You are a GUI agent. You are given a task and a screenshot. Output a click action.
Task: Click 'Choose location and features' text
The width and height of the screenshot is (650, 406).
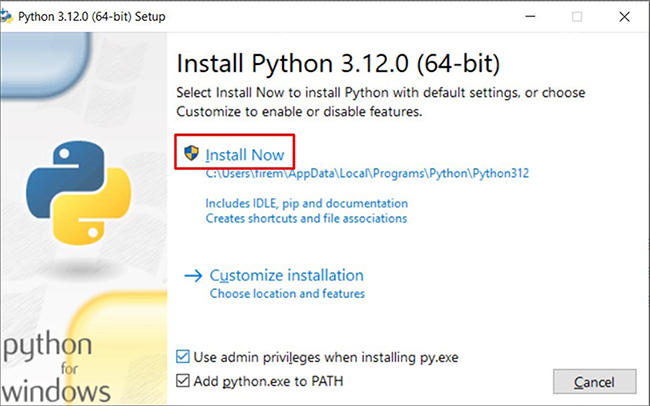(x=287, y=294)
